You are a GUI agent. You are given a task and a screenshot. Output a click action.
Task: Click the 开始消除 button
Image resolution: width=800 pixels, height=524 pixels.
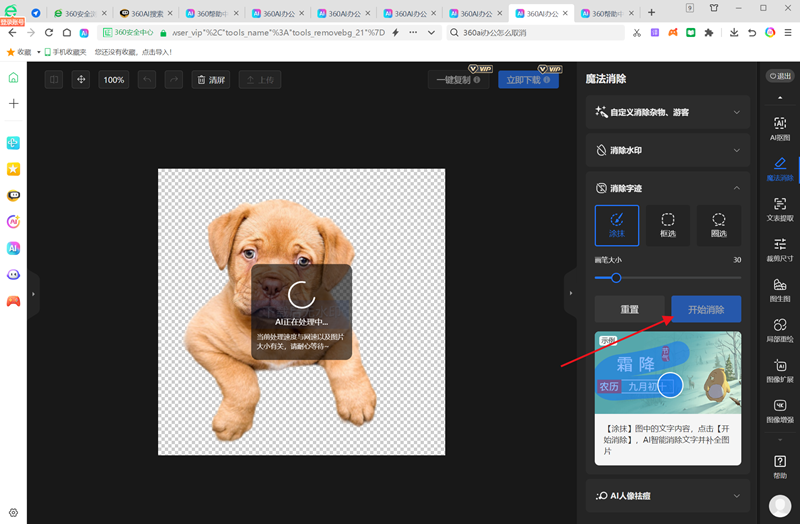[x=706, y=310]
